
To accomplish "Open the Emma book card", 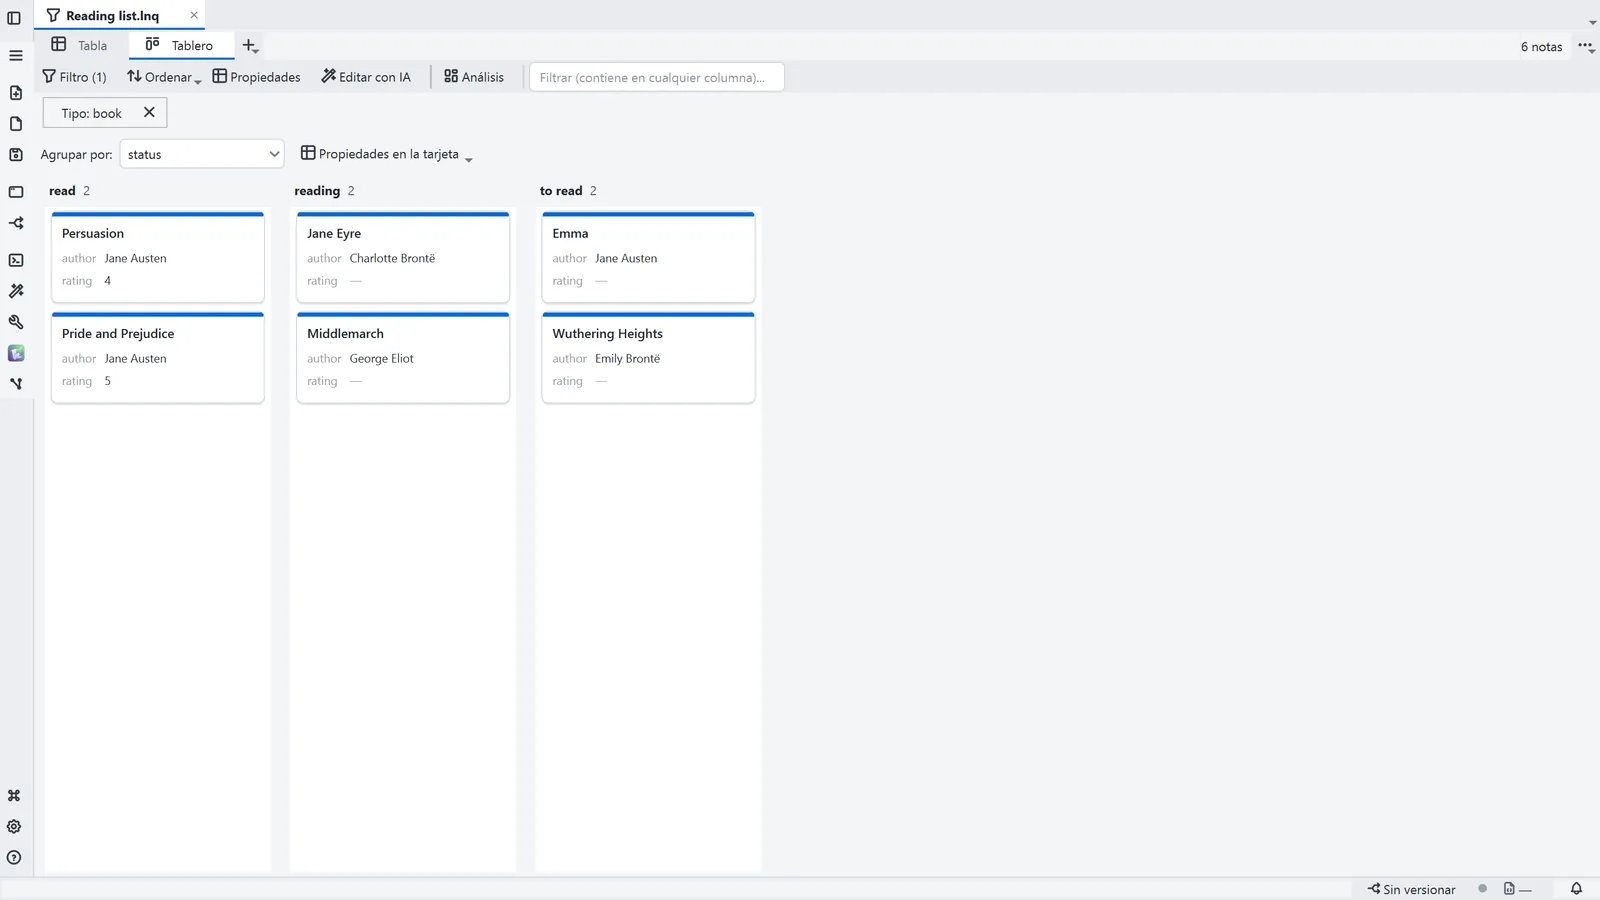I will [648, 257].
